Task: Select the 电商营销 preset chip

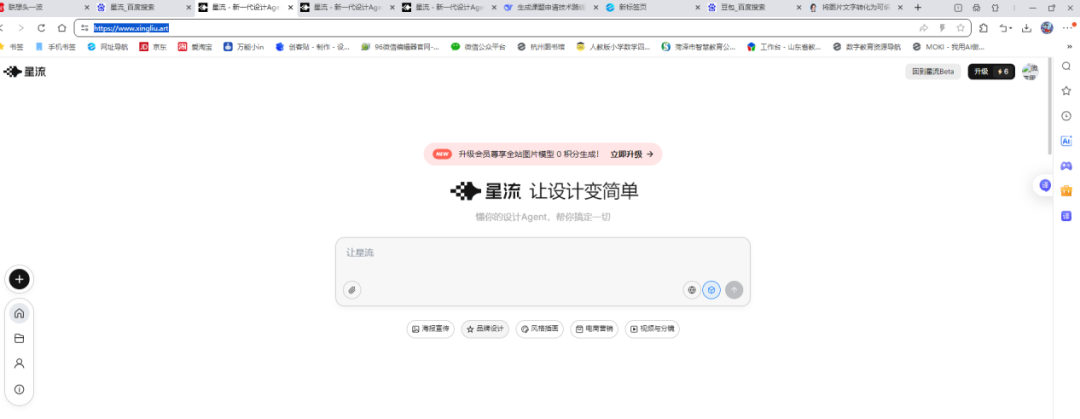Action: 594,329
